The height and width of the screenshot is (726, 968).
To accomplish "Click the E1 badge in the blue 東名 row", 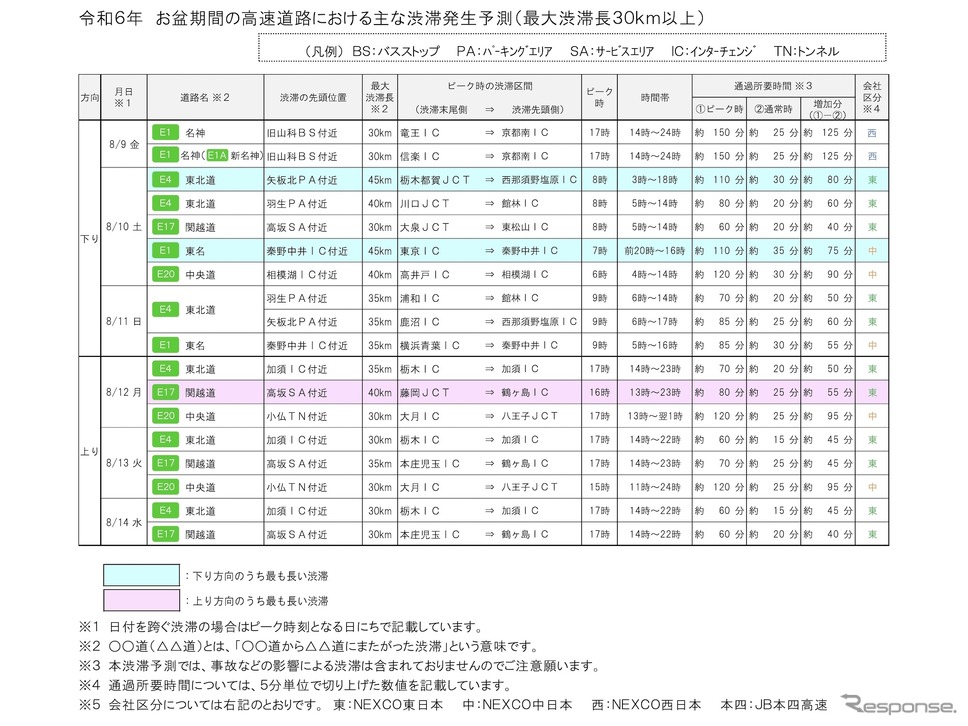I will point(165,250).
